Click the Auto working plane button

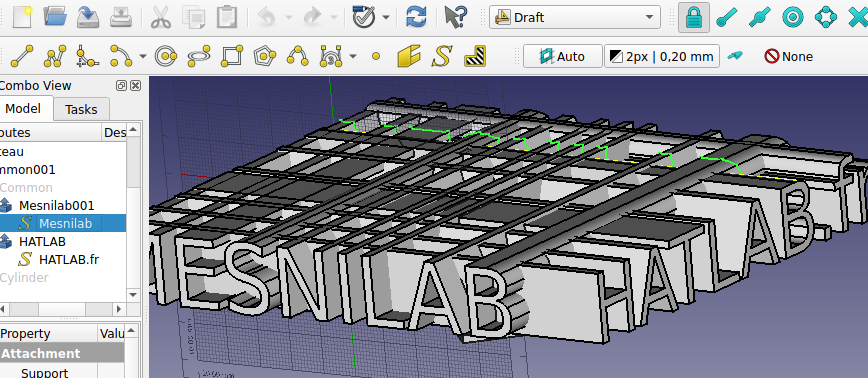coord(563,56)
